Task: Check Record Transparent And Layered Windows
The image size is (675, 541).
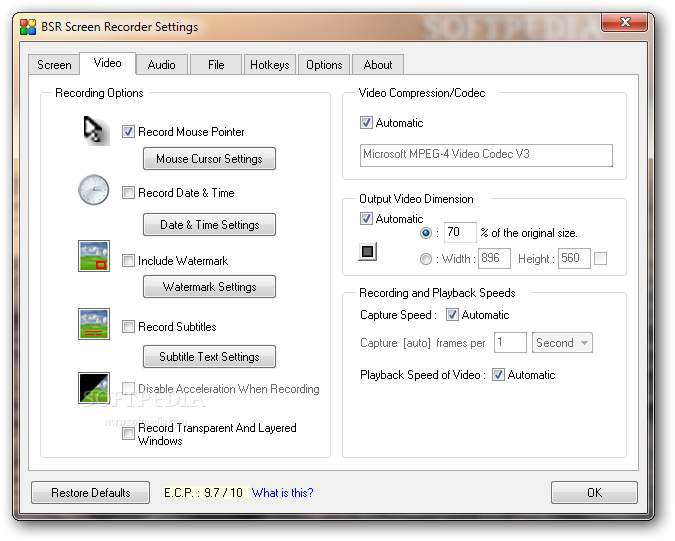Action: pyautogui.click(x=128, y=433)
